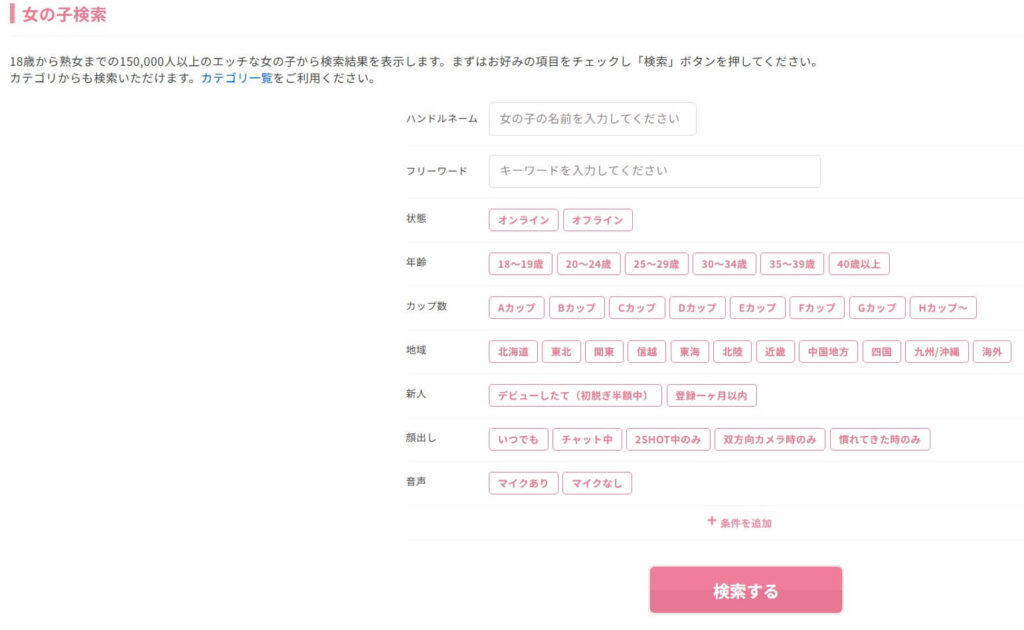Select the いつでも option
1024x630 pixels.
click(518, 439)
